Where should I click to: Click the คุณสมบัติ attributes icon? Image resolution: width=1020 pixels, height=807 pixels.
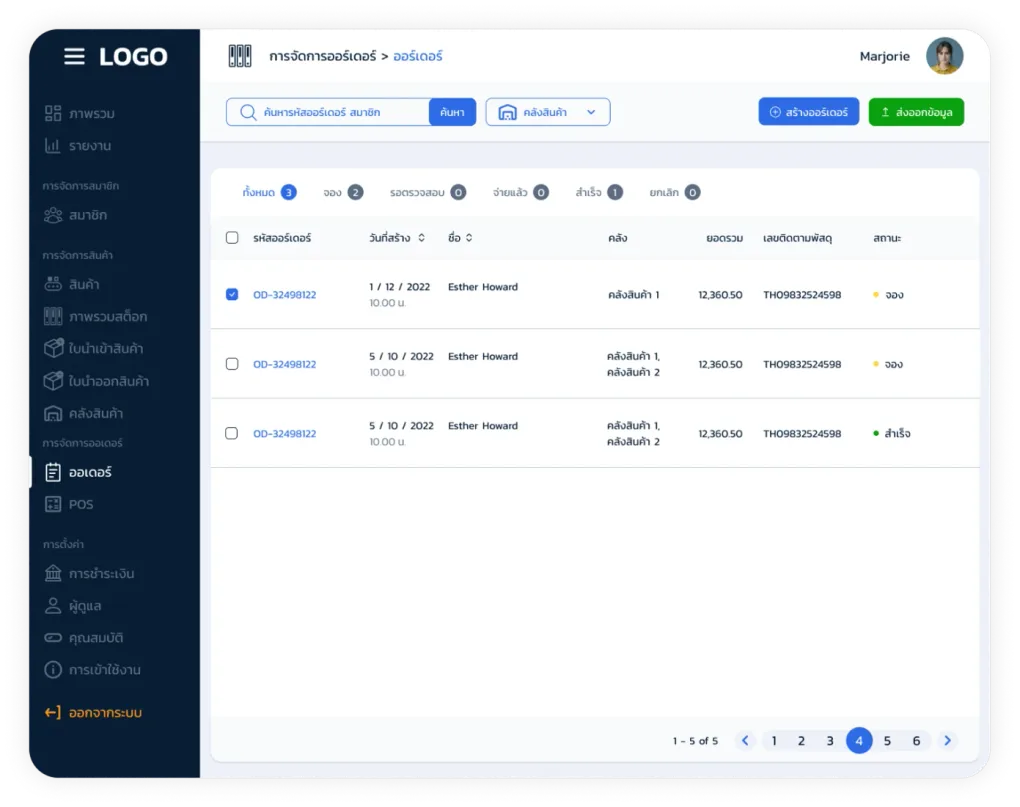[53, 637]
